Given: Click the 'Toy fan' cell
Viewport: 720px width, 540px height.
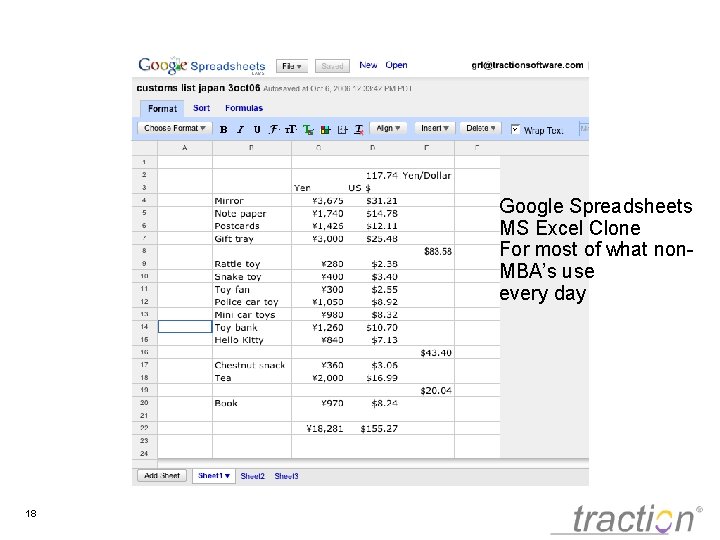Looking at the screenshot, I should point(252,289).
